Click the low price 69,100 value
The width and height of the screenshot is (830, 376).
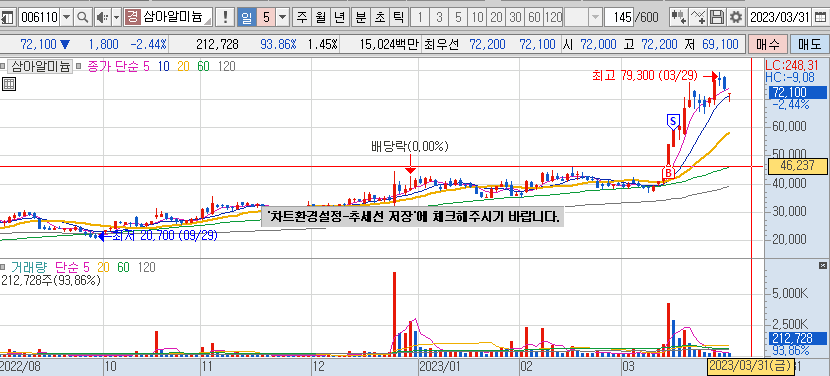pos(719,44)
